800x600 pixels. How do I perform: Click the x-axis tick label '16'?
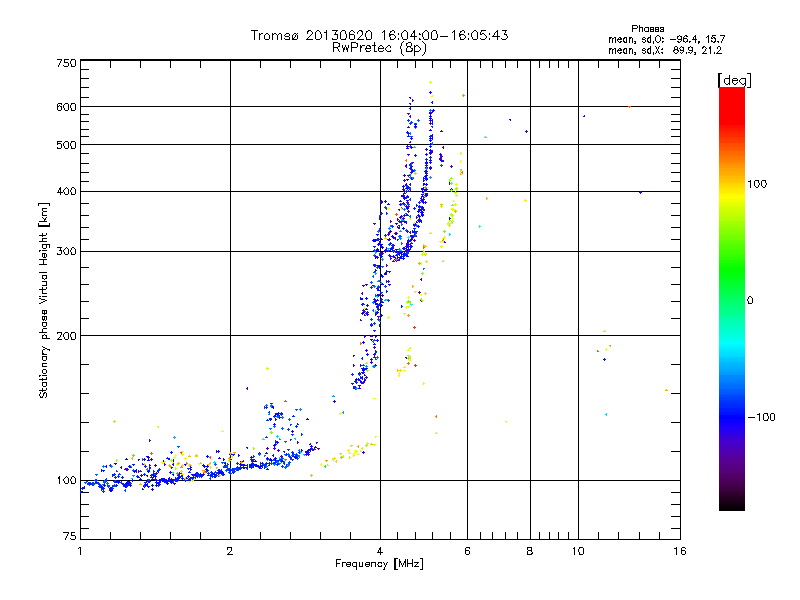680,551
